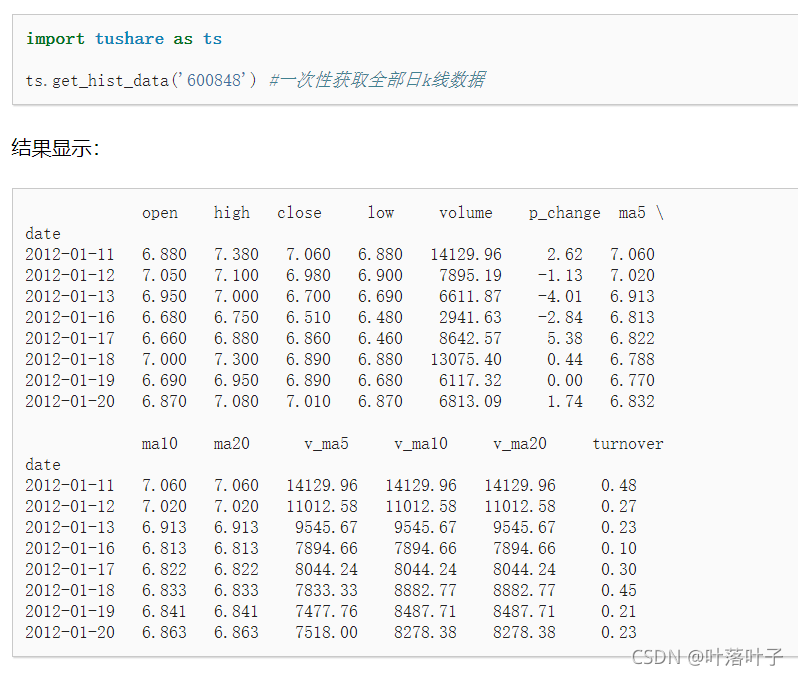The width and height of the screenshot is (798, 675).
Task: Click the comment '#一次性获取全部日k线数据'
Action: pos(377,80)
